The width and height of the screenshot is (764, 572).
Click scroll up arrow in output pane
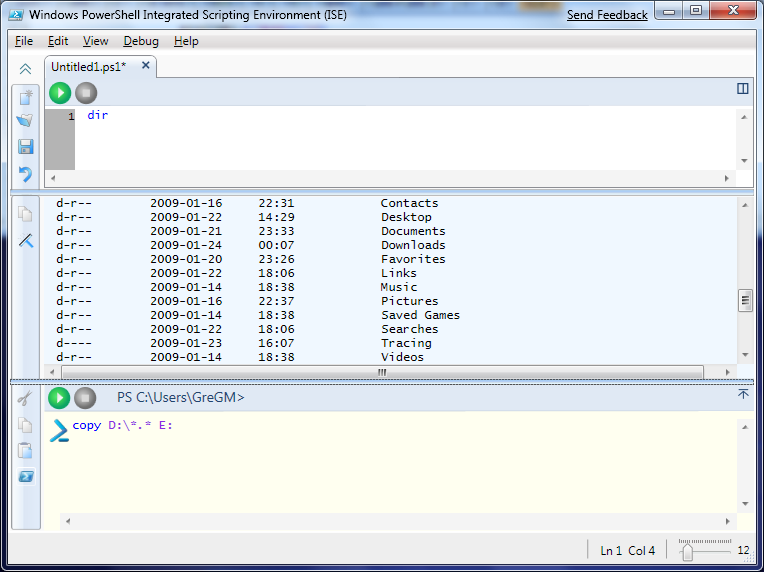(x=745, y=205)
